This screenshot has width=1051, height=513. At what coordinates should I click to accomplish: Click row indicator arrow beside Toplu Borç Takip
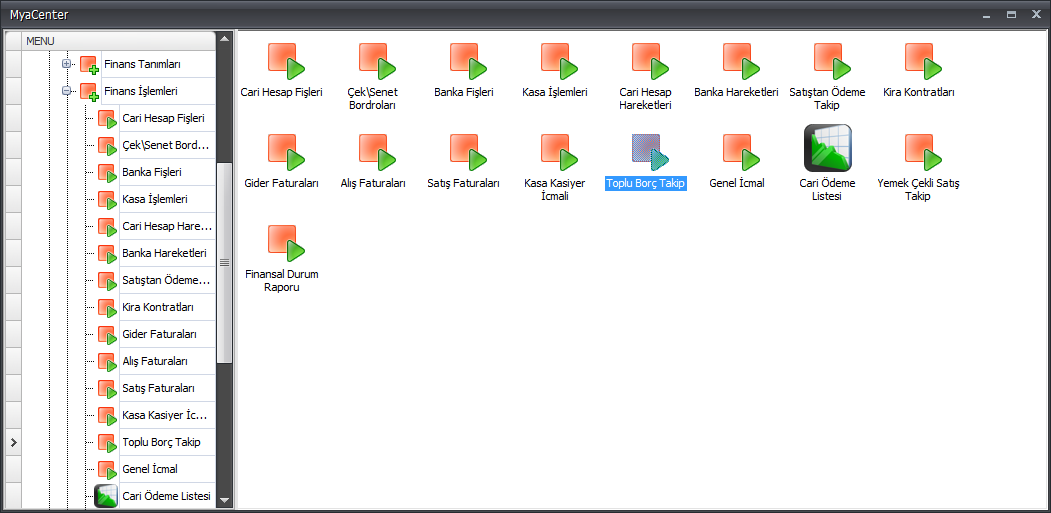click(13, 443)
